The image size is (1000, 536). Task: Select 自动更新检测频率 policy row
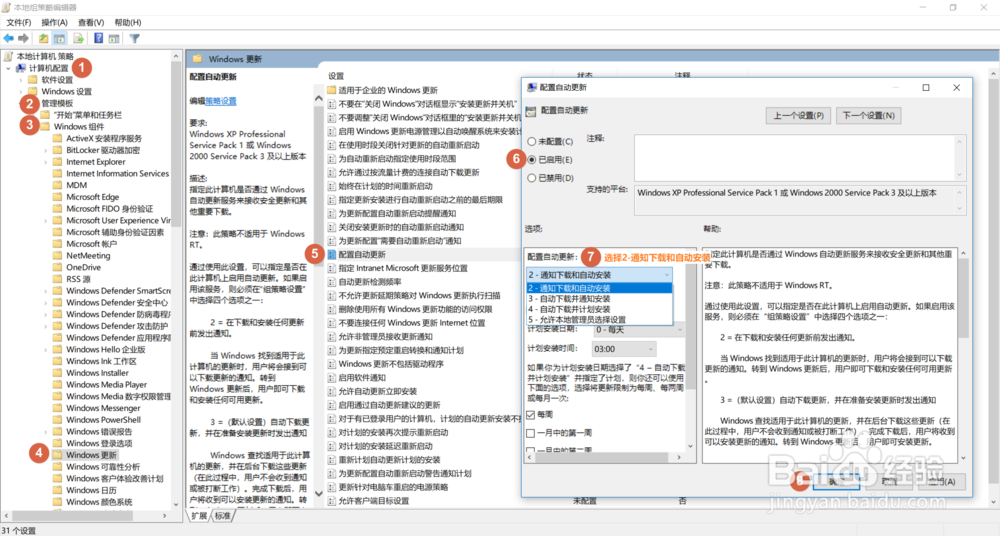[370, 282]
